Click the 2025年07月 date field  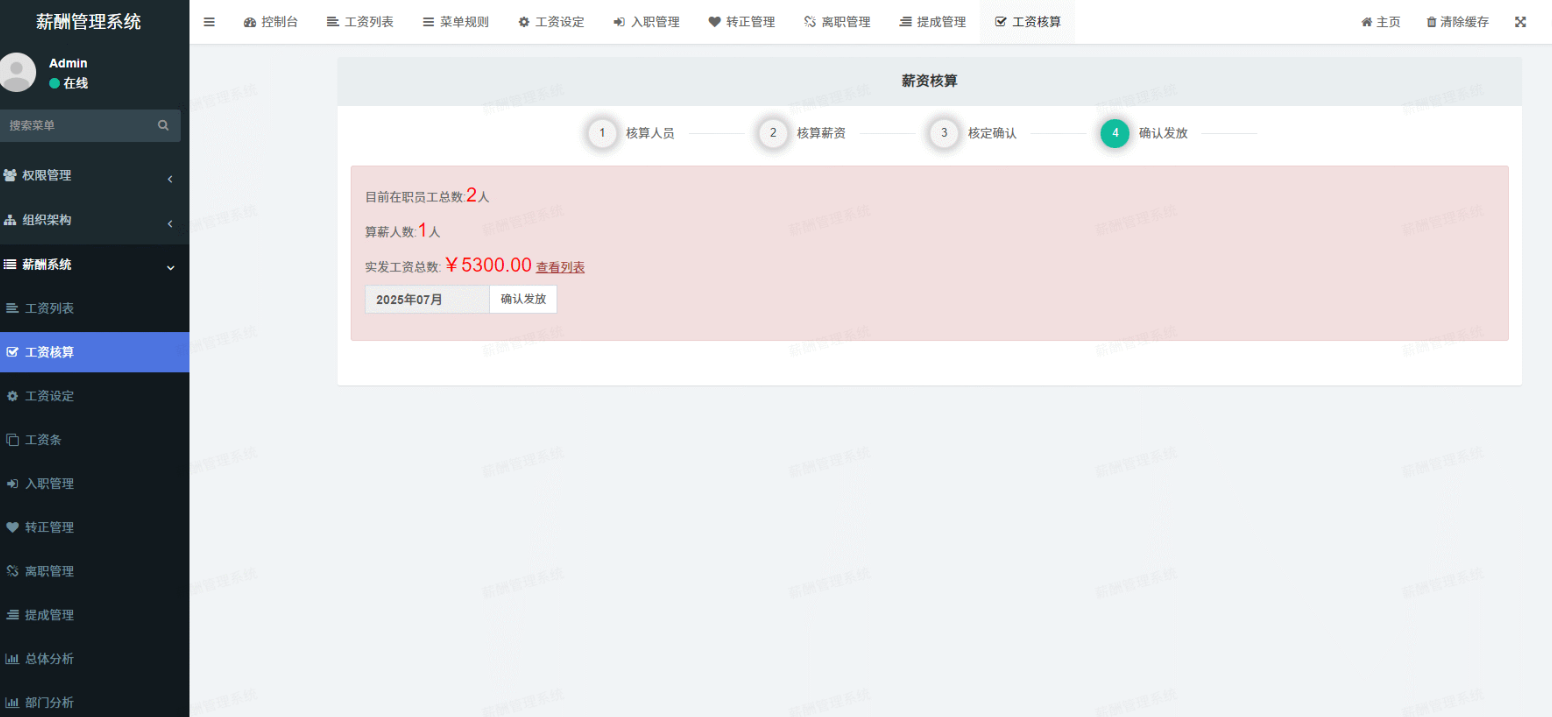point(427,299)
